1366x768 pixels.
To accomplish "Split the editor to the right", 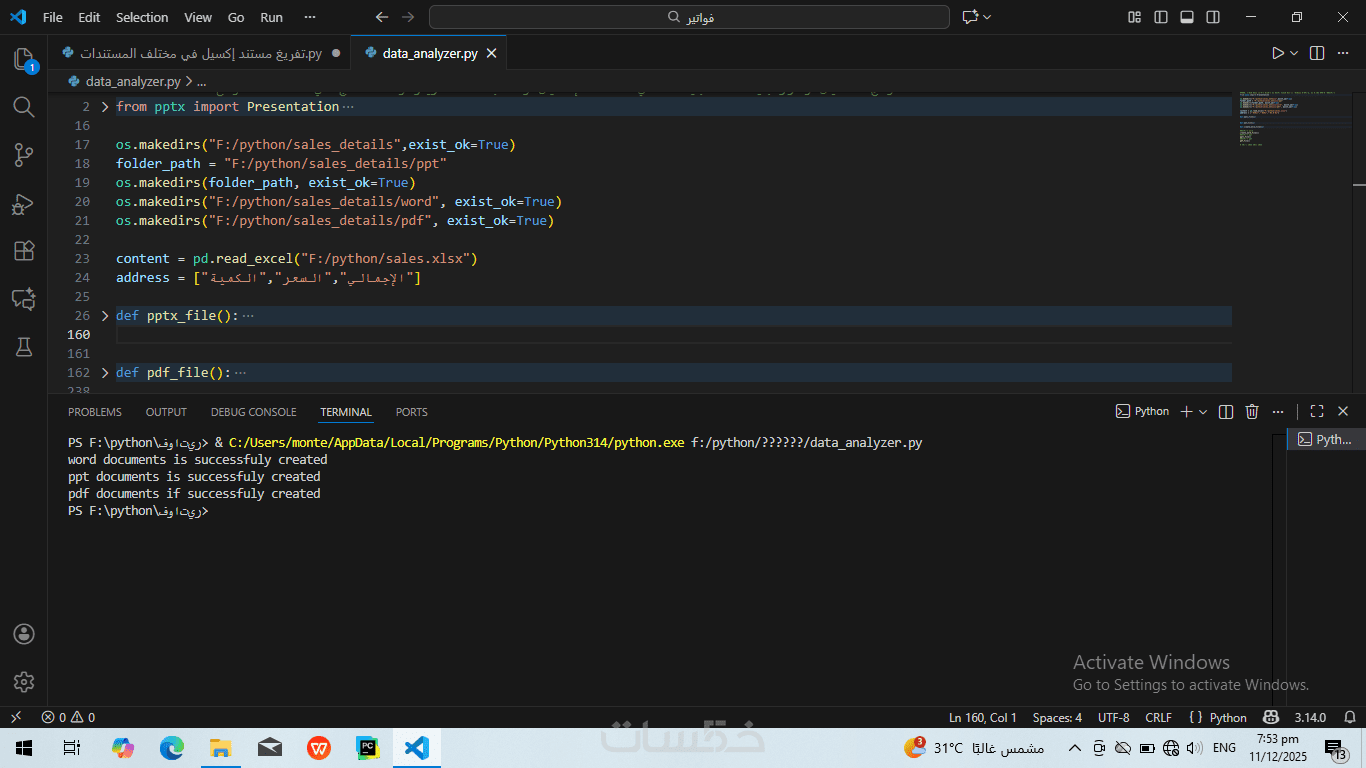I will 1317,53.
